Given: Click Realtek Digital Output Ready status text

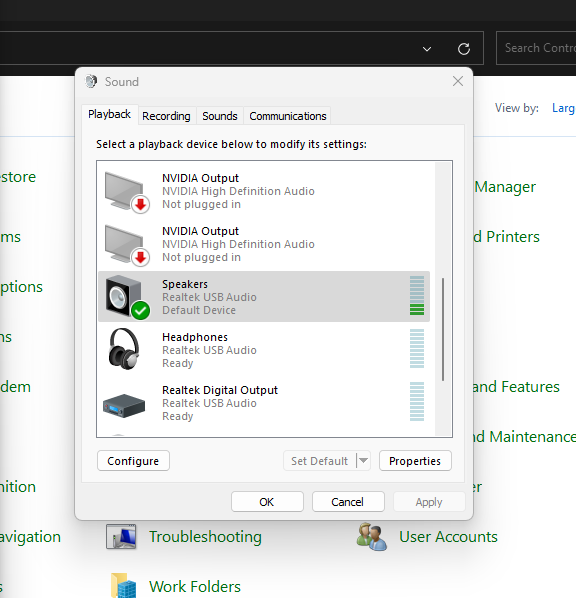Looking at the screenshot, I should (x=178, y=416).
